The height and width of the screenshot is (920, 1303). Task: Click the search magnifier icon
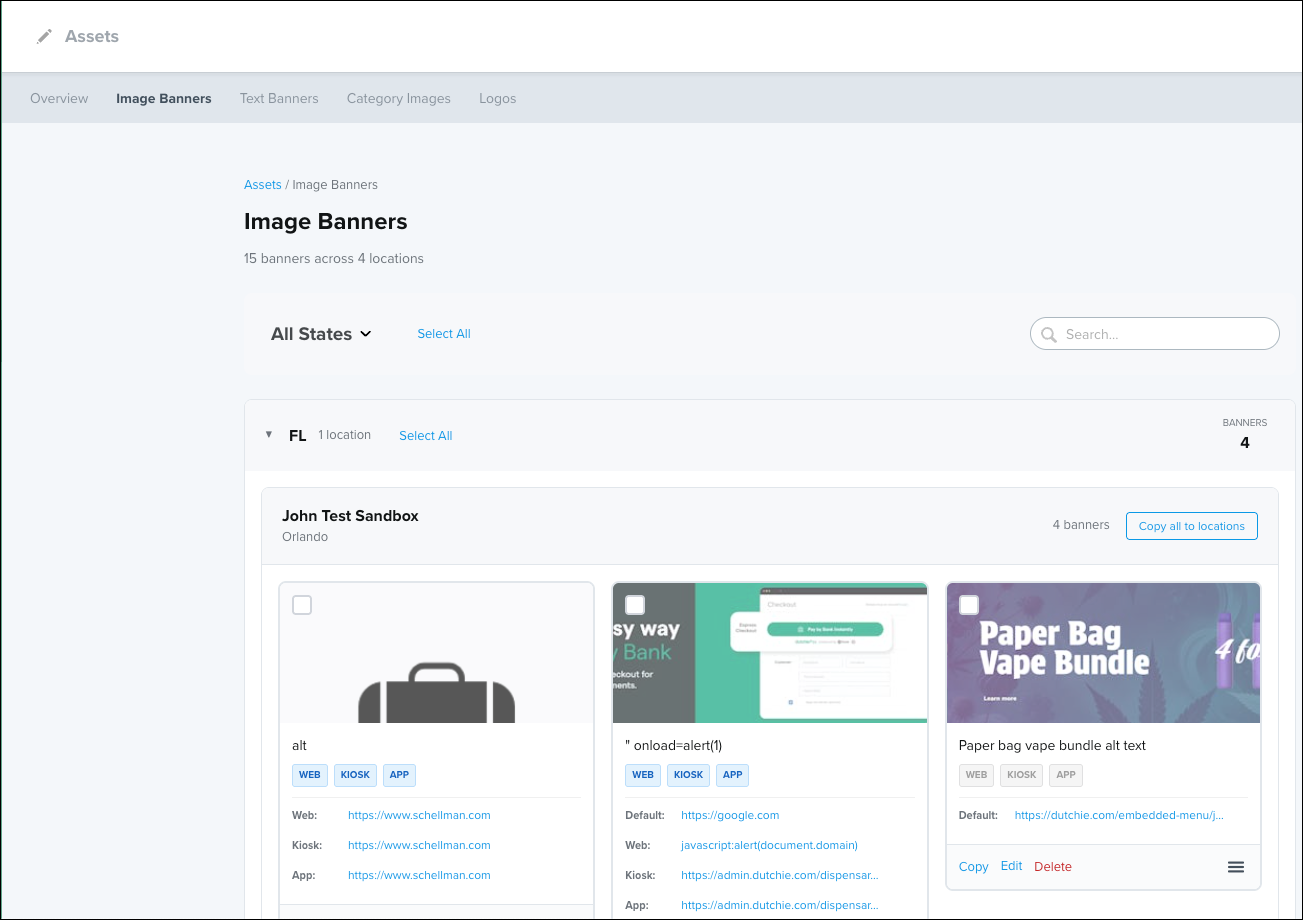point(1049,334)
